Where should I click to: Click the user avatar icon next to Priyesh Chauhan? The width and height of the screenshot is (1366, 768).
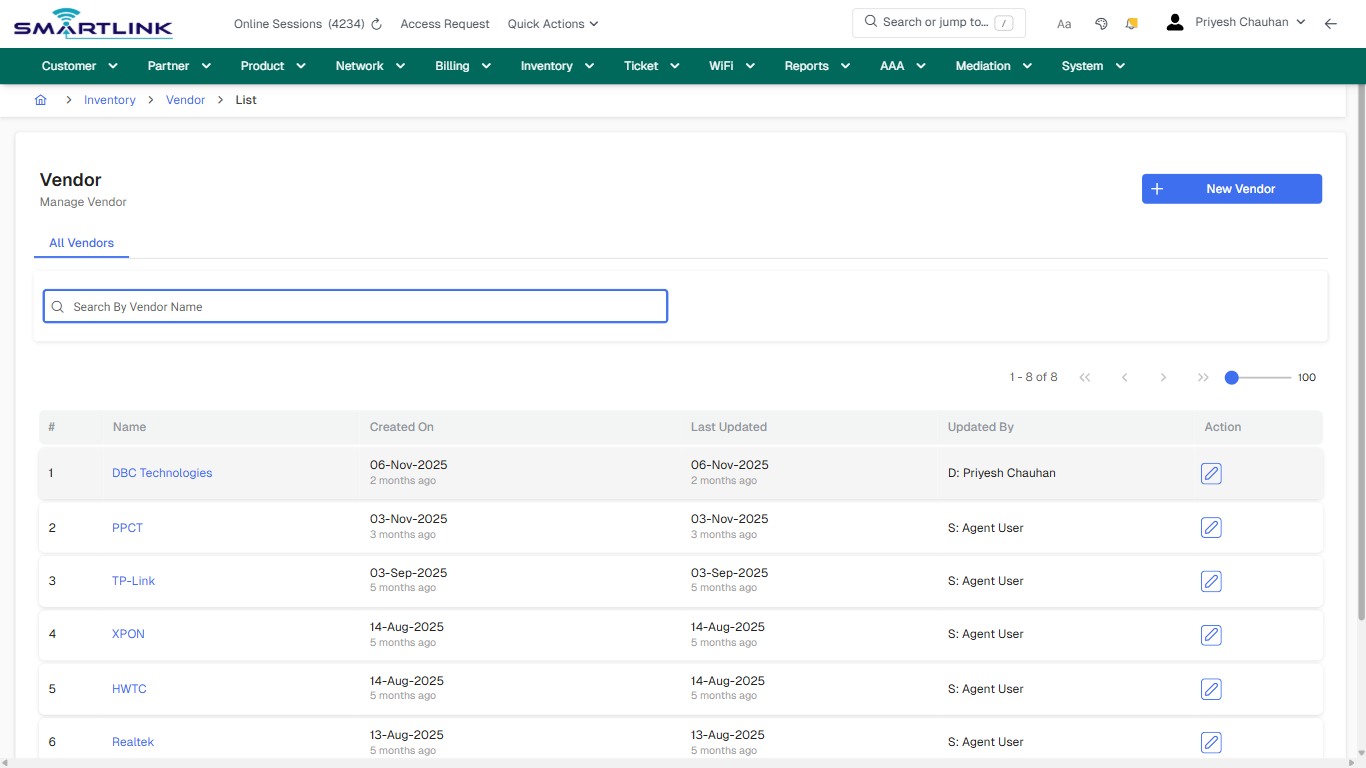[1174, 21]
